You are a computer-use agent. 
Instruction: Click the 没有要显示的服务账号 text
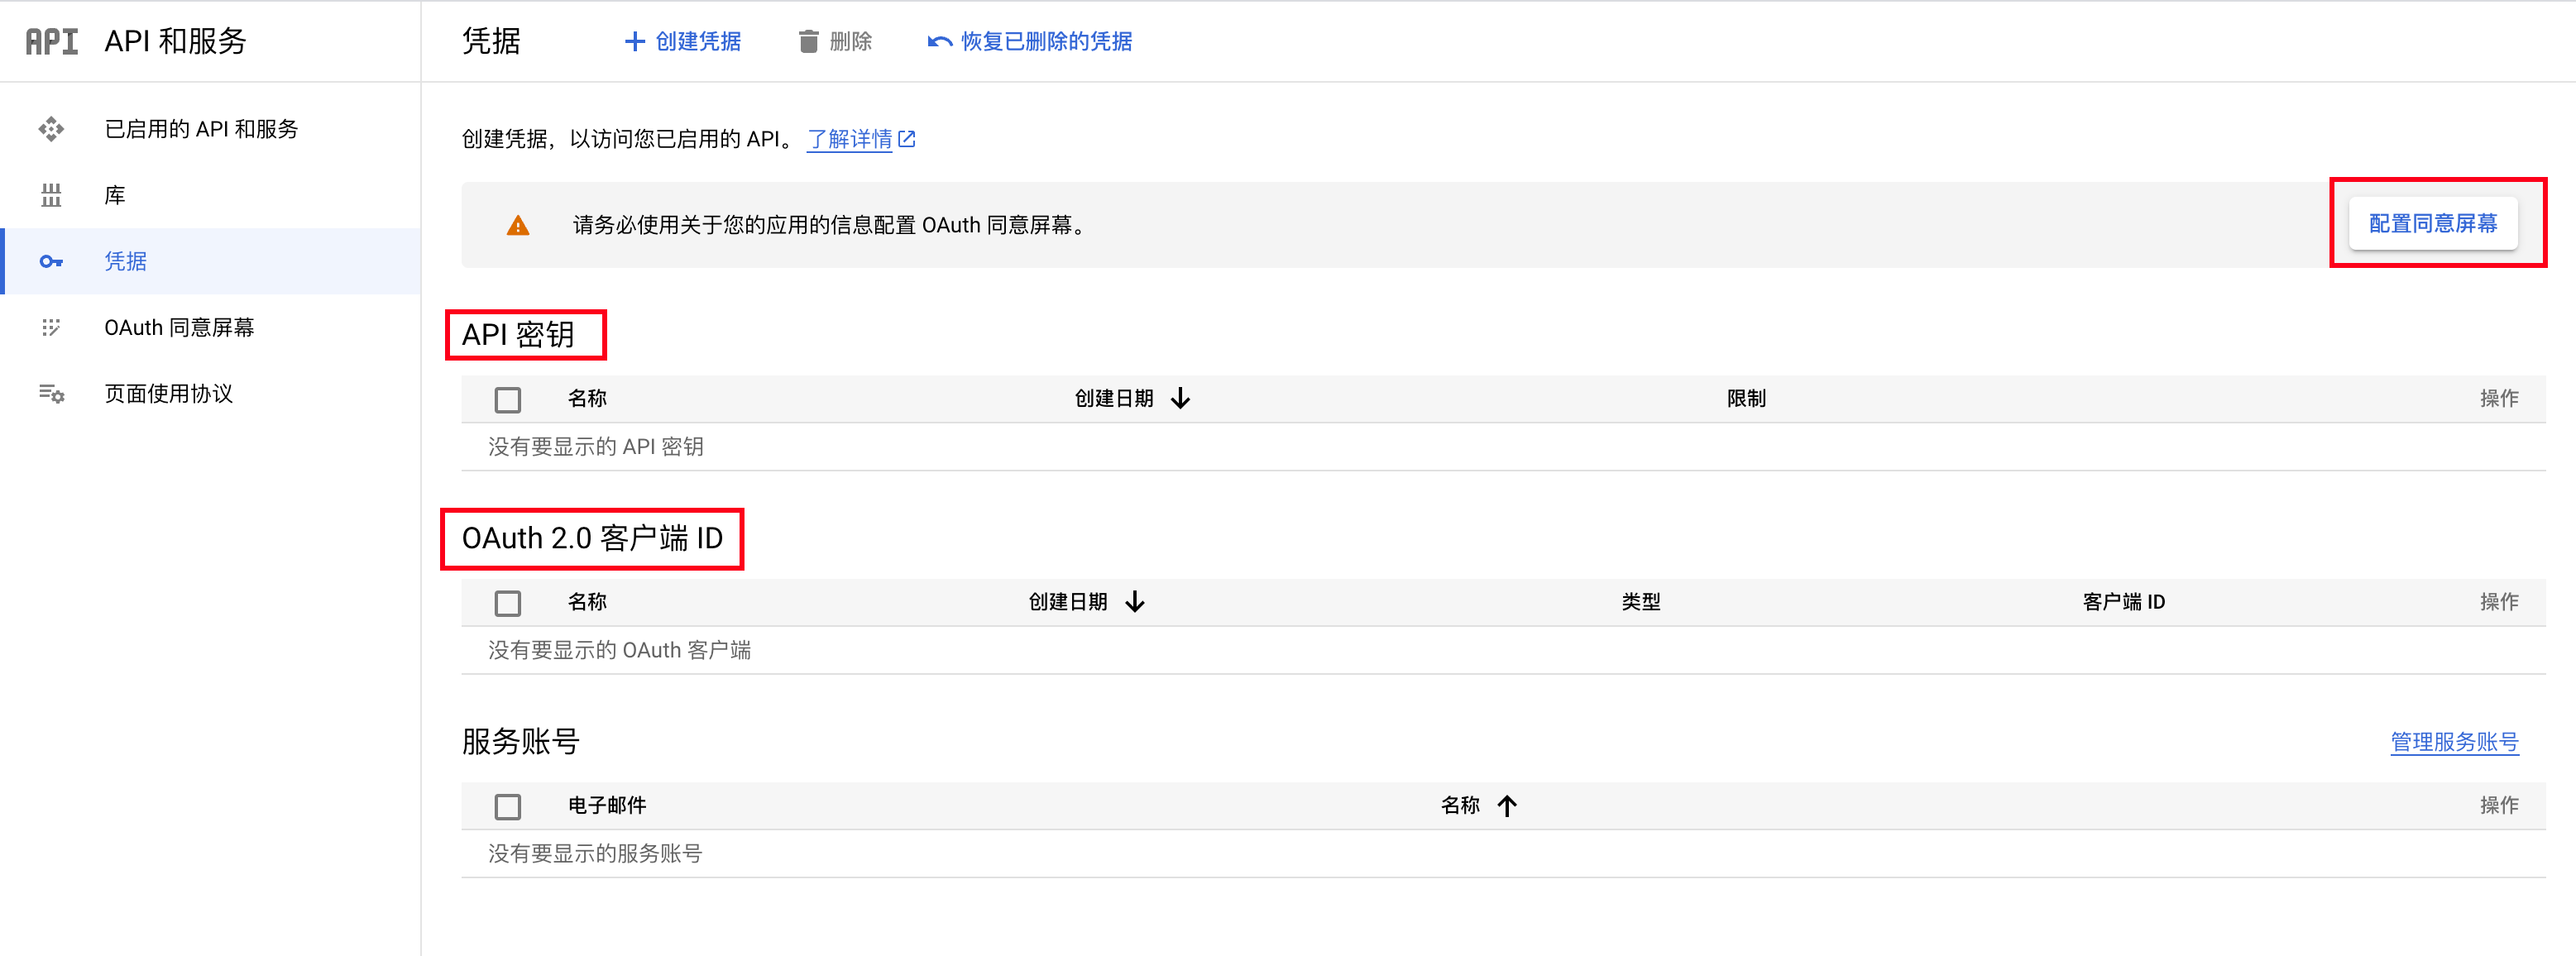point(595,854)
